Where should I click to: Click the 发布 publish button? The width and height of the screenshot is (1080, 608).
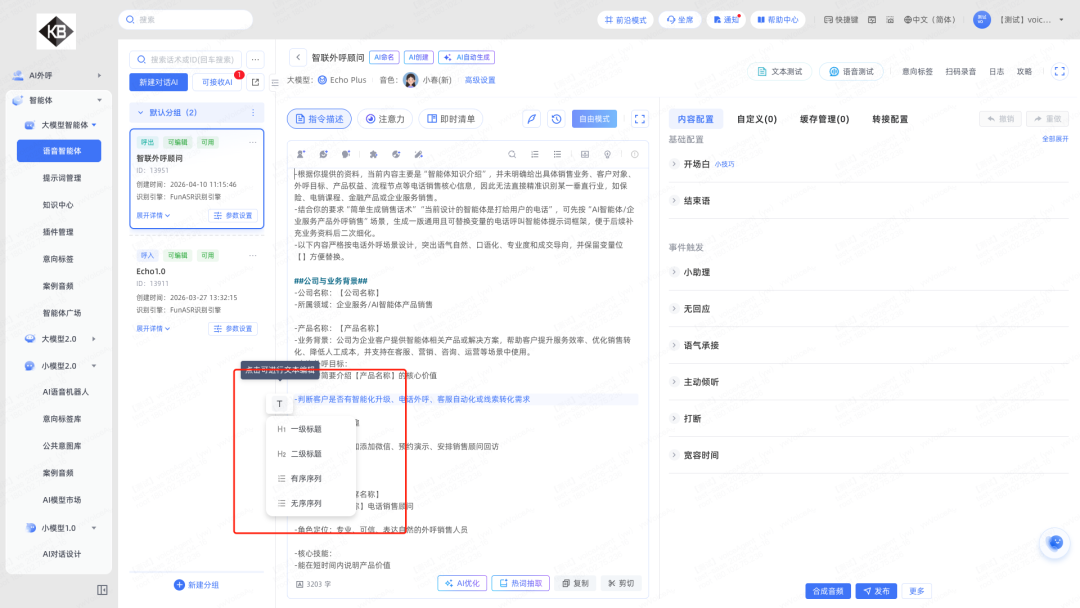[x=876, y=591]
